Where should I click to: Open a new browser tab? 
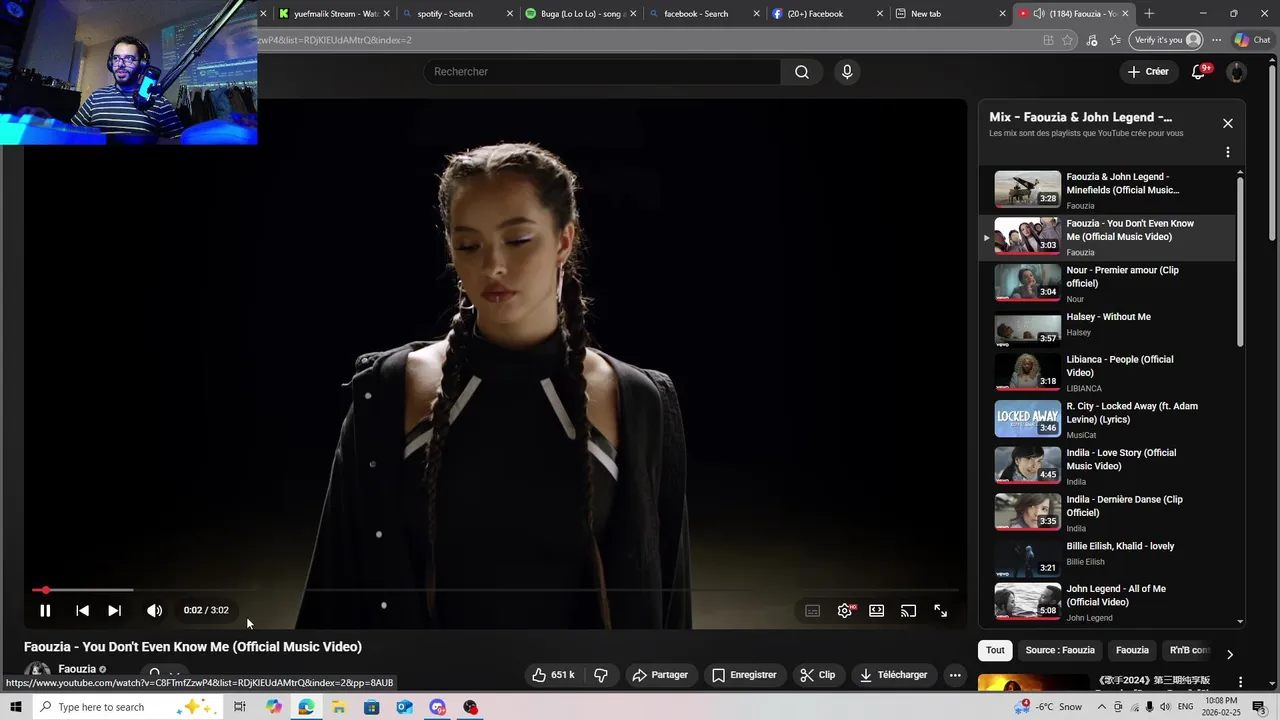[1149, 14]
